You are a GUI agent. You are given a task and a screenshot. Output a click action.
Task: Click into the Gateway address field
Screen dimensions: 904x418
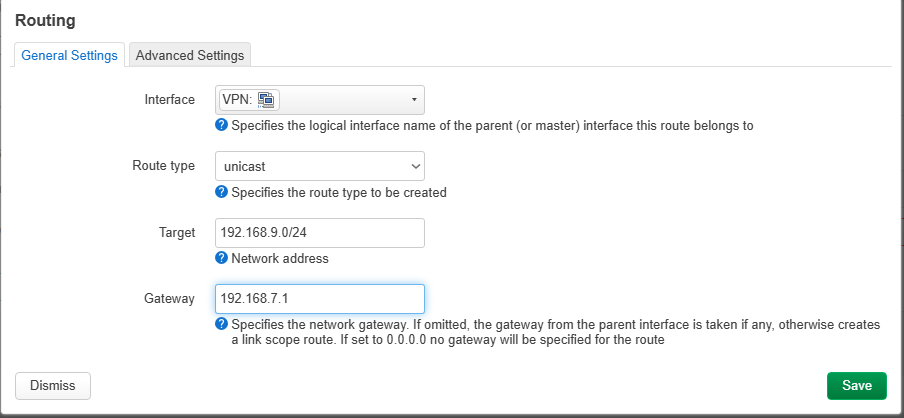(320, 298)
